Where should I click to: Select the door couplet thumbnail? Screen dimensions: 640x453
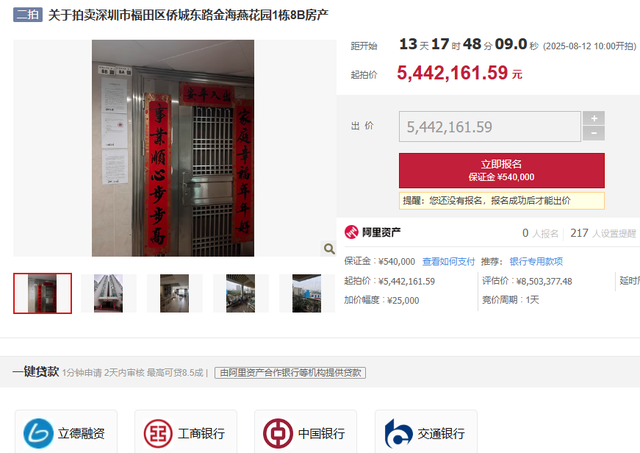tap(42, 293)
